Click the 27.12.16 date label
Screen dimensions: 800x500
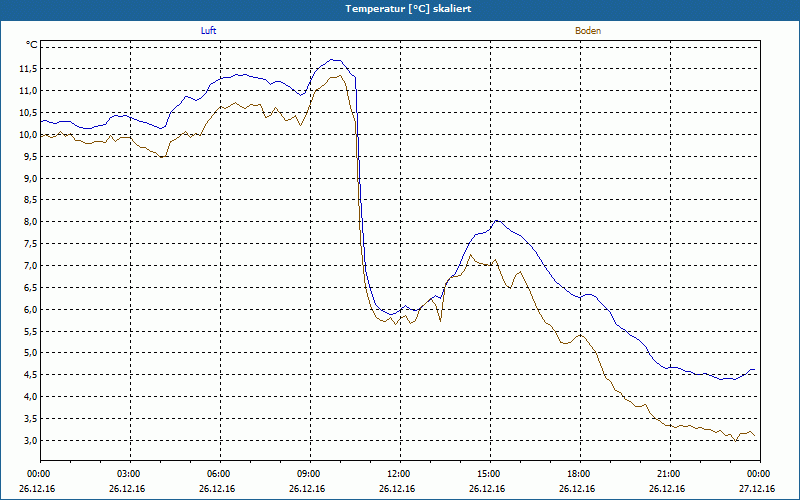pyautogui.click(x=757, y=489)
